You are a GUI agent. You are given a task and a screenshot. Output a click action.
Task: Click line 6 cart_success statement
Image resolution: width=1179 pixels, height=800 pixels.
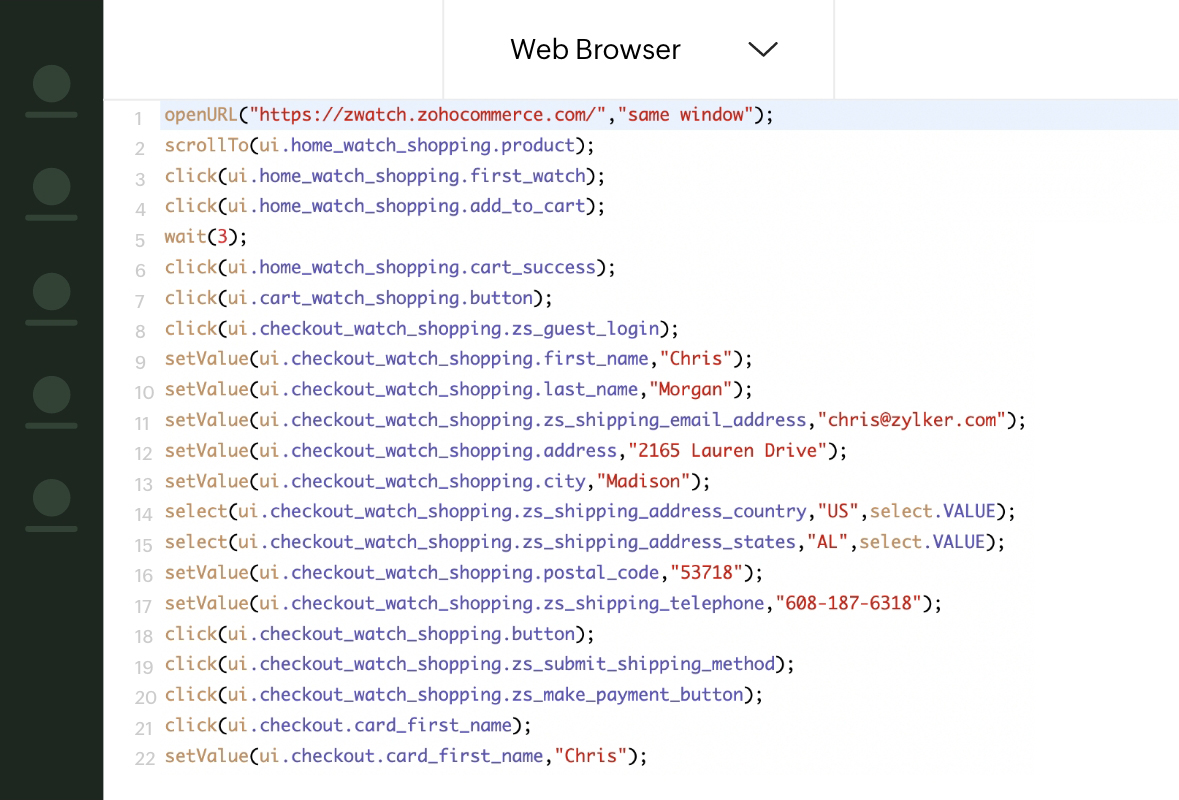[389, 268]
